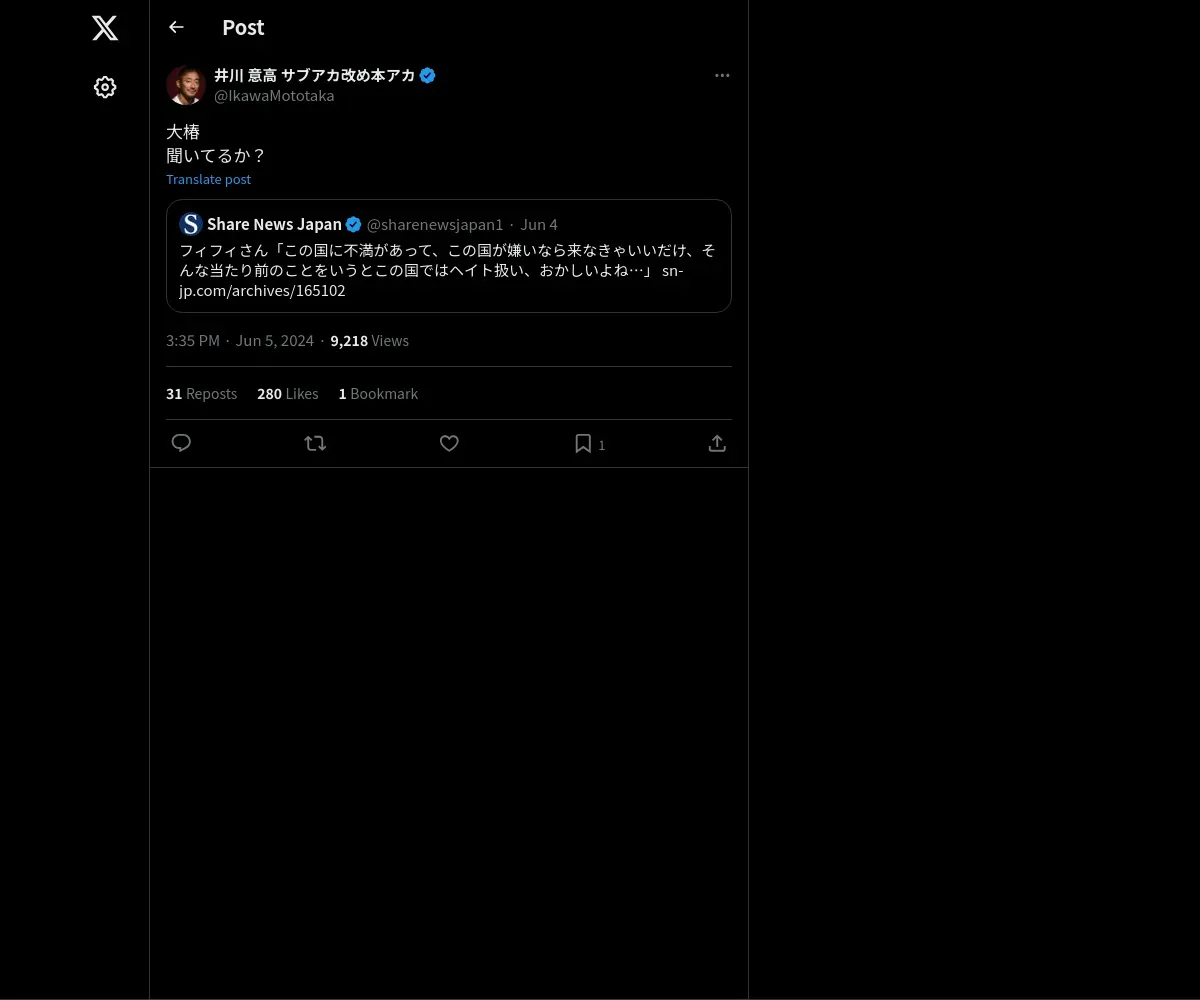The width and height of the screenshot is (1200, 1000).
Task: Open the Share News Japan avatar icon
Action: point(191,224)
